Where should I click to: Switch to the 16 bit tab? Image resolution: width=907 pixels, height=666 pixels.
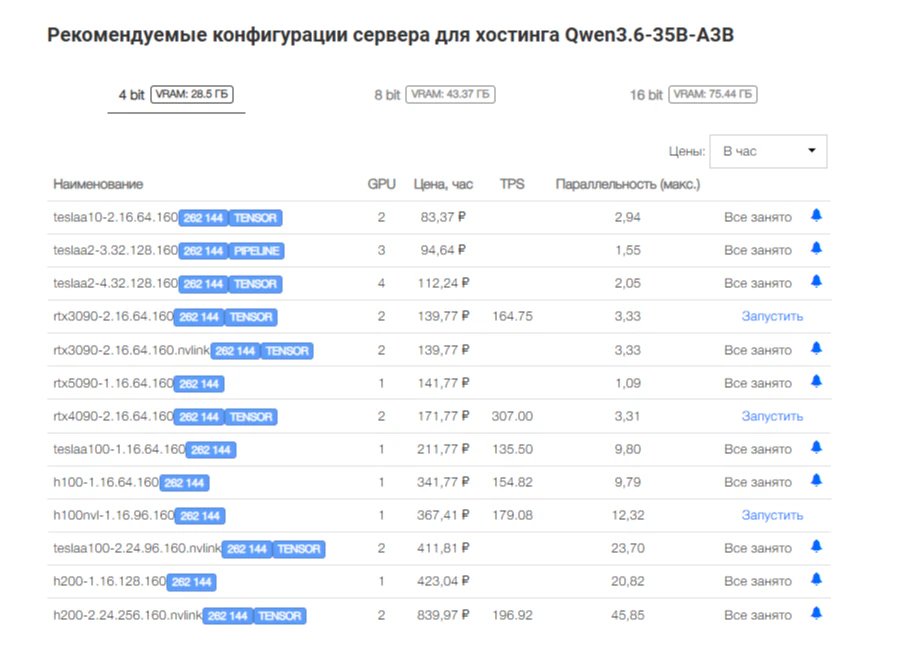(x=693, y=95)
